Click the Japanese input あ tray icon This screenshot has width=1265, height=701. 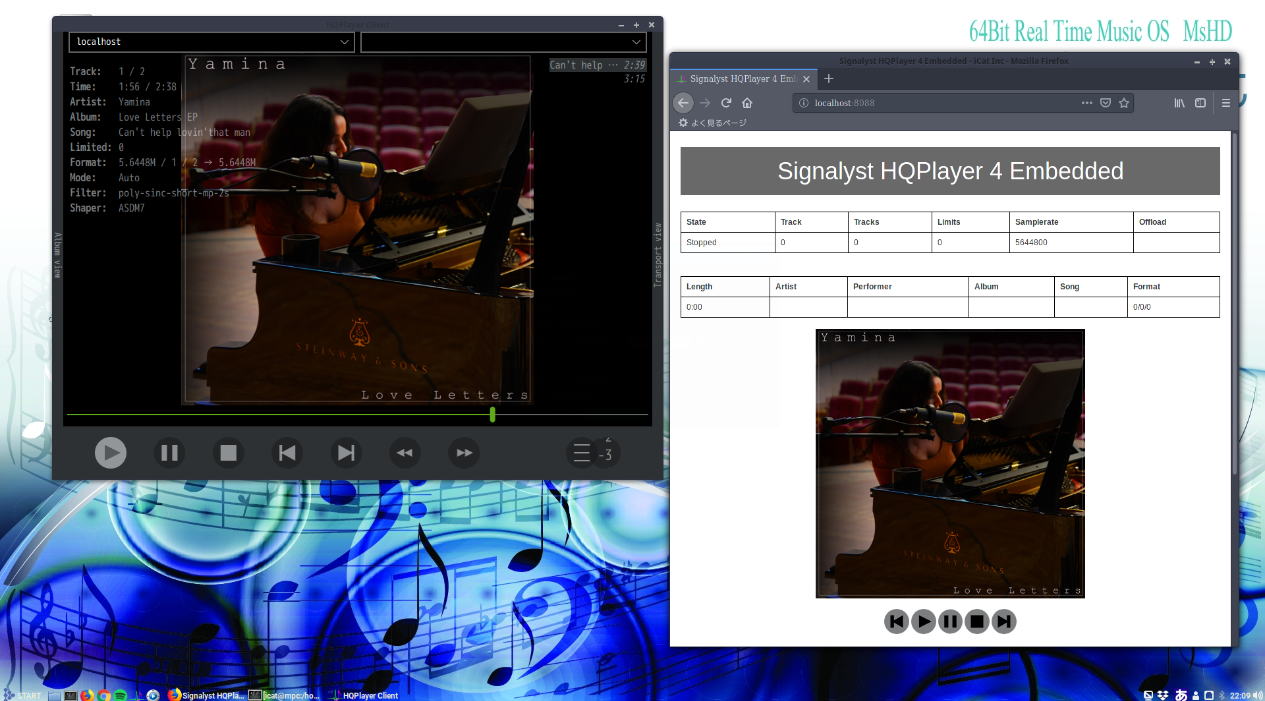[x=1180, y=695]
